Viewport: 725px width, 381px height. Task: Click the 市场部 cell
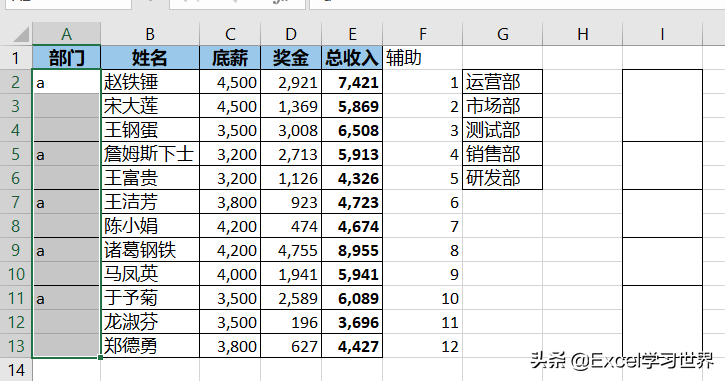click(503, 106)
